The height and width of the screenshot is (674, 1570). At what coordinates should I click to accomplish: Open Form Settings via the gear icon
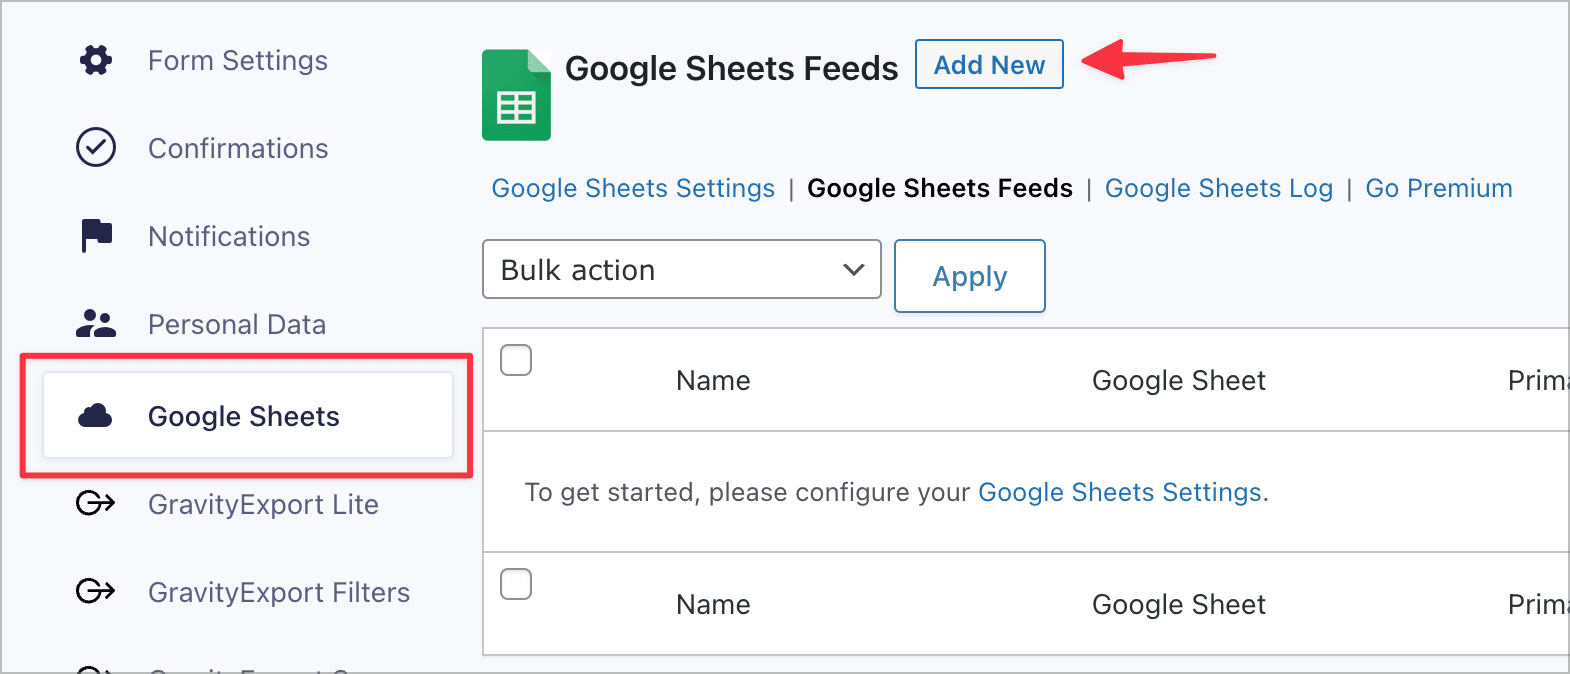tap(95, 60)
